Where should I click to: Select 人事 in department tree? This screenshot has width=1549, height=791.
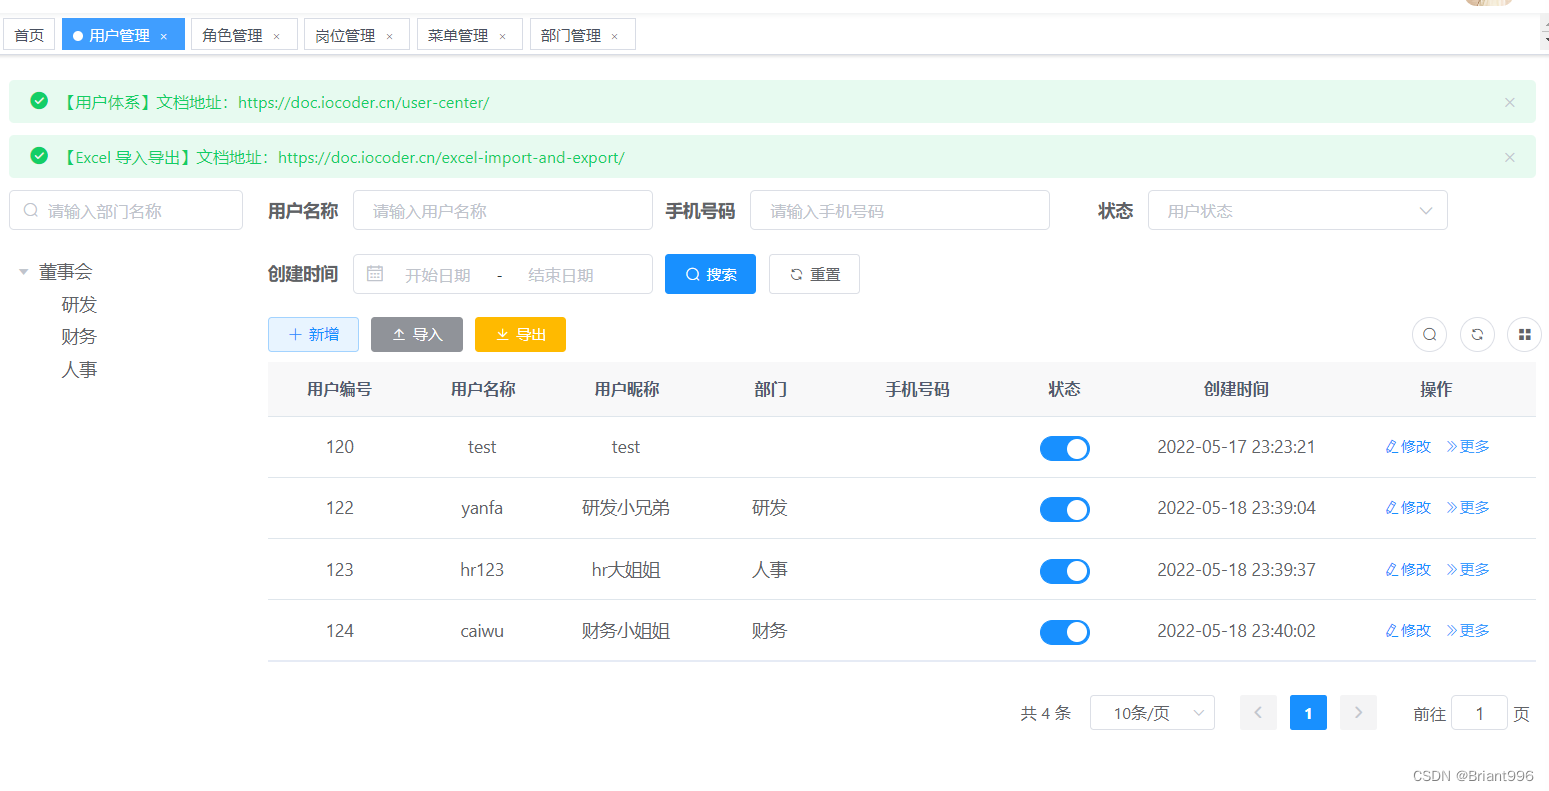(79, 369)
